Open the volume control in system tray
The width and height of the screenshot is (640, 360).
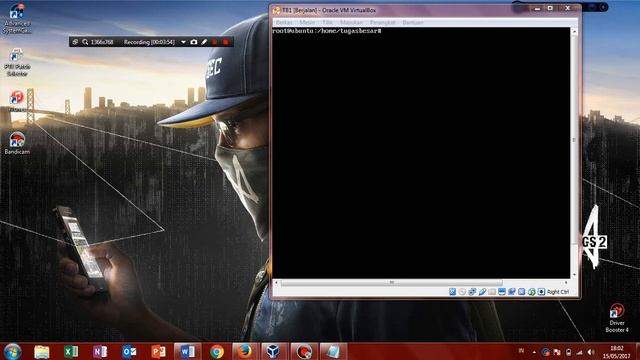point(591,352)
